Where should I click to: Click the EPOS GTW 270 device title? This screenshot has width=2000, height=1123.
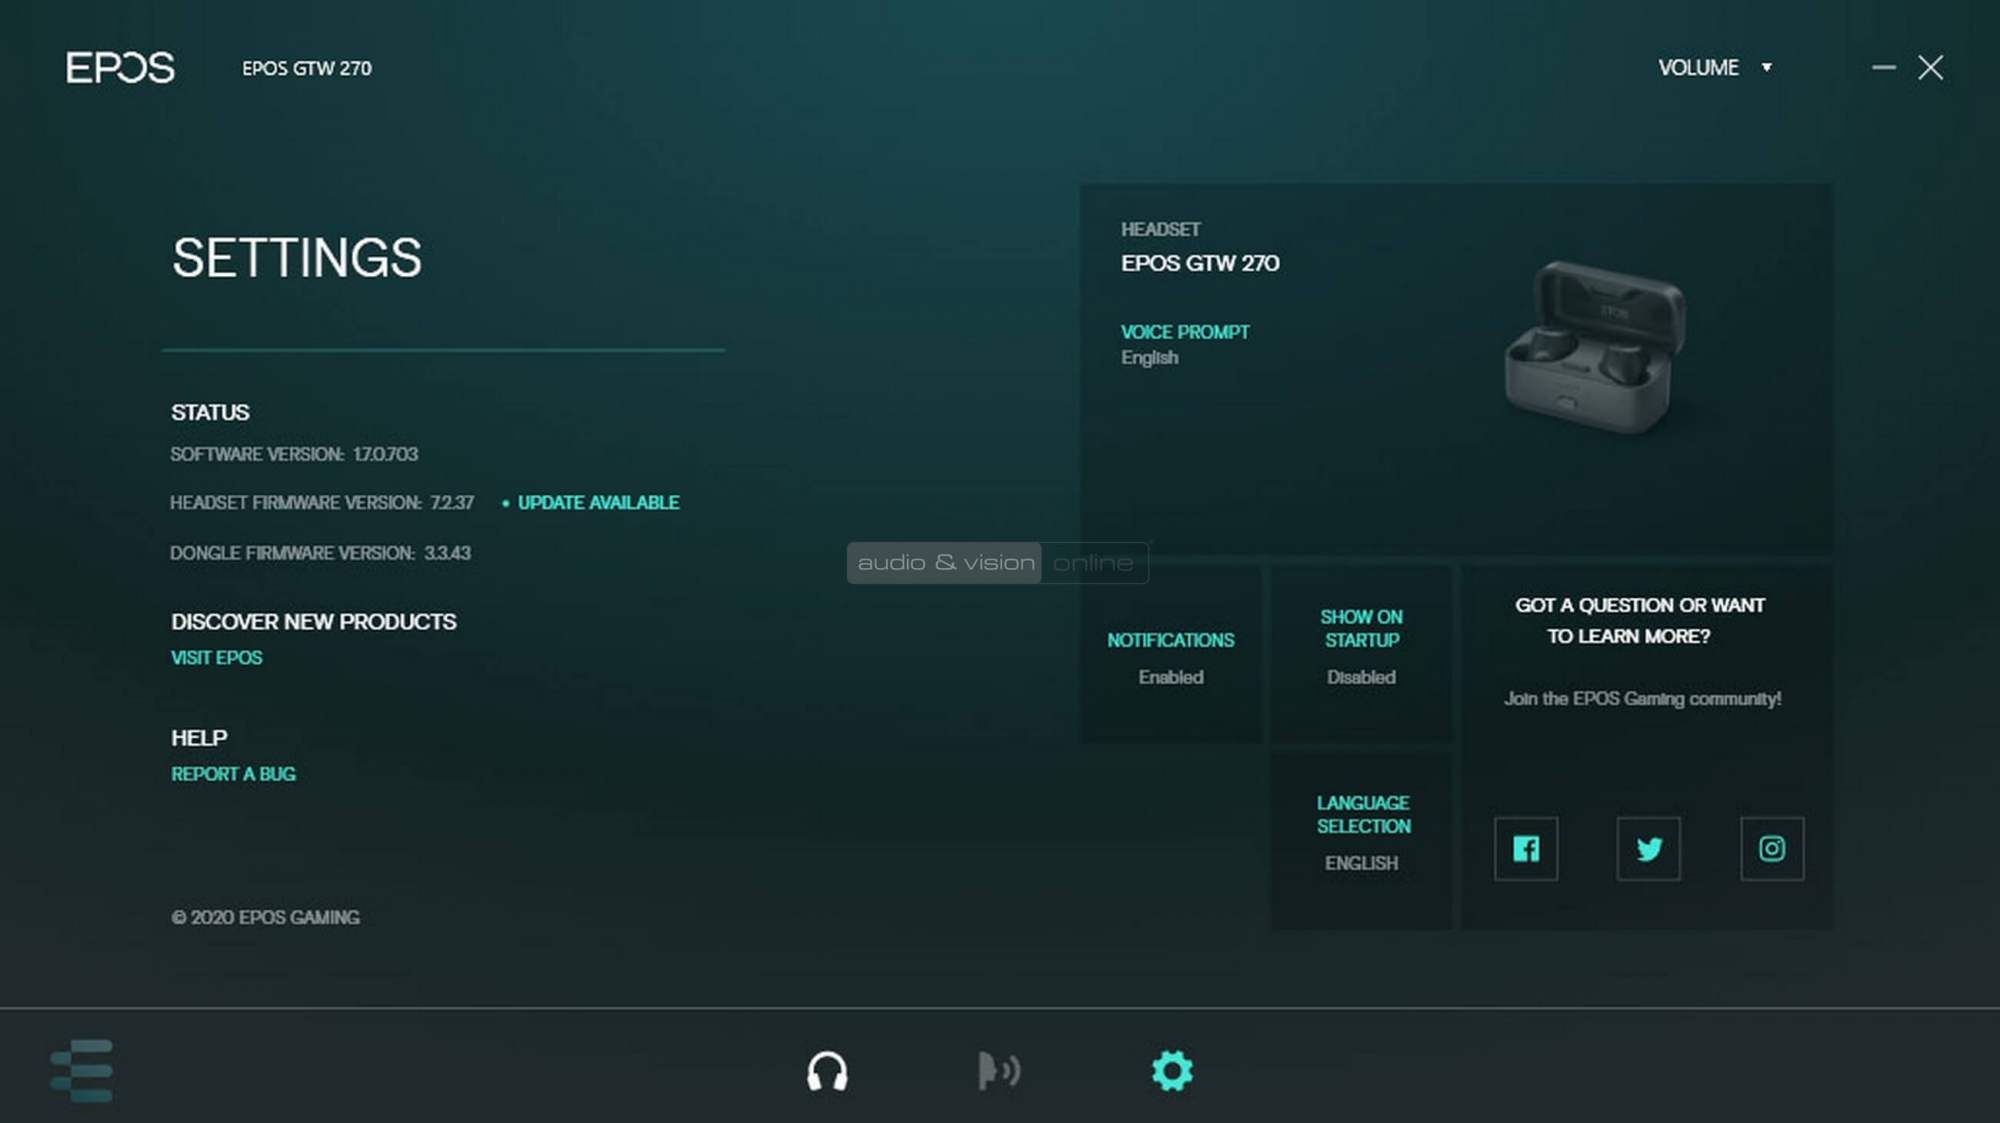click(x=306, y=68)
